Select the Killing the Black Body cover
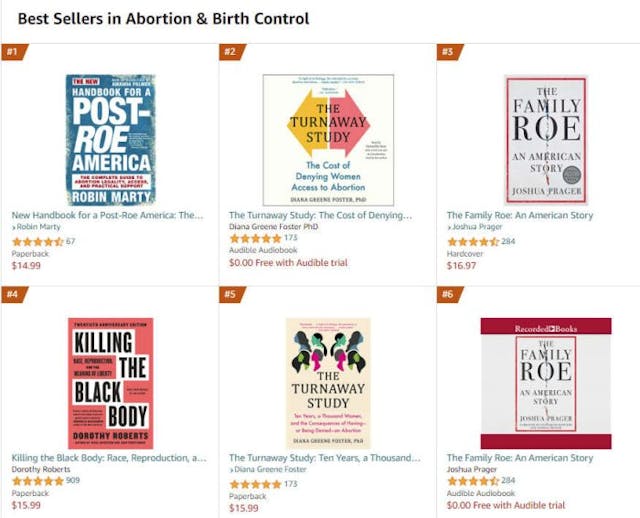 coord(110,383)
